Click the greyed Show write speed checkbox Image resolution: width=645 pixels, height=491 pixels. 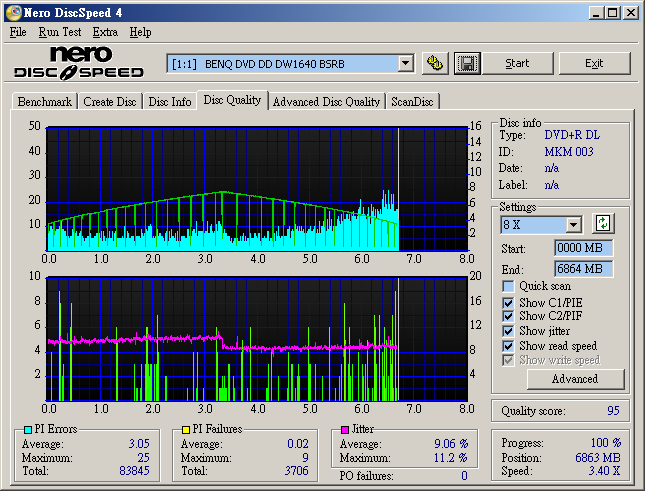tap(508, 360)
